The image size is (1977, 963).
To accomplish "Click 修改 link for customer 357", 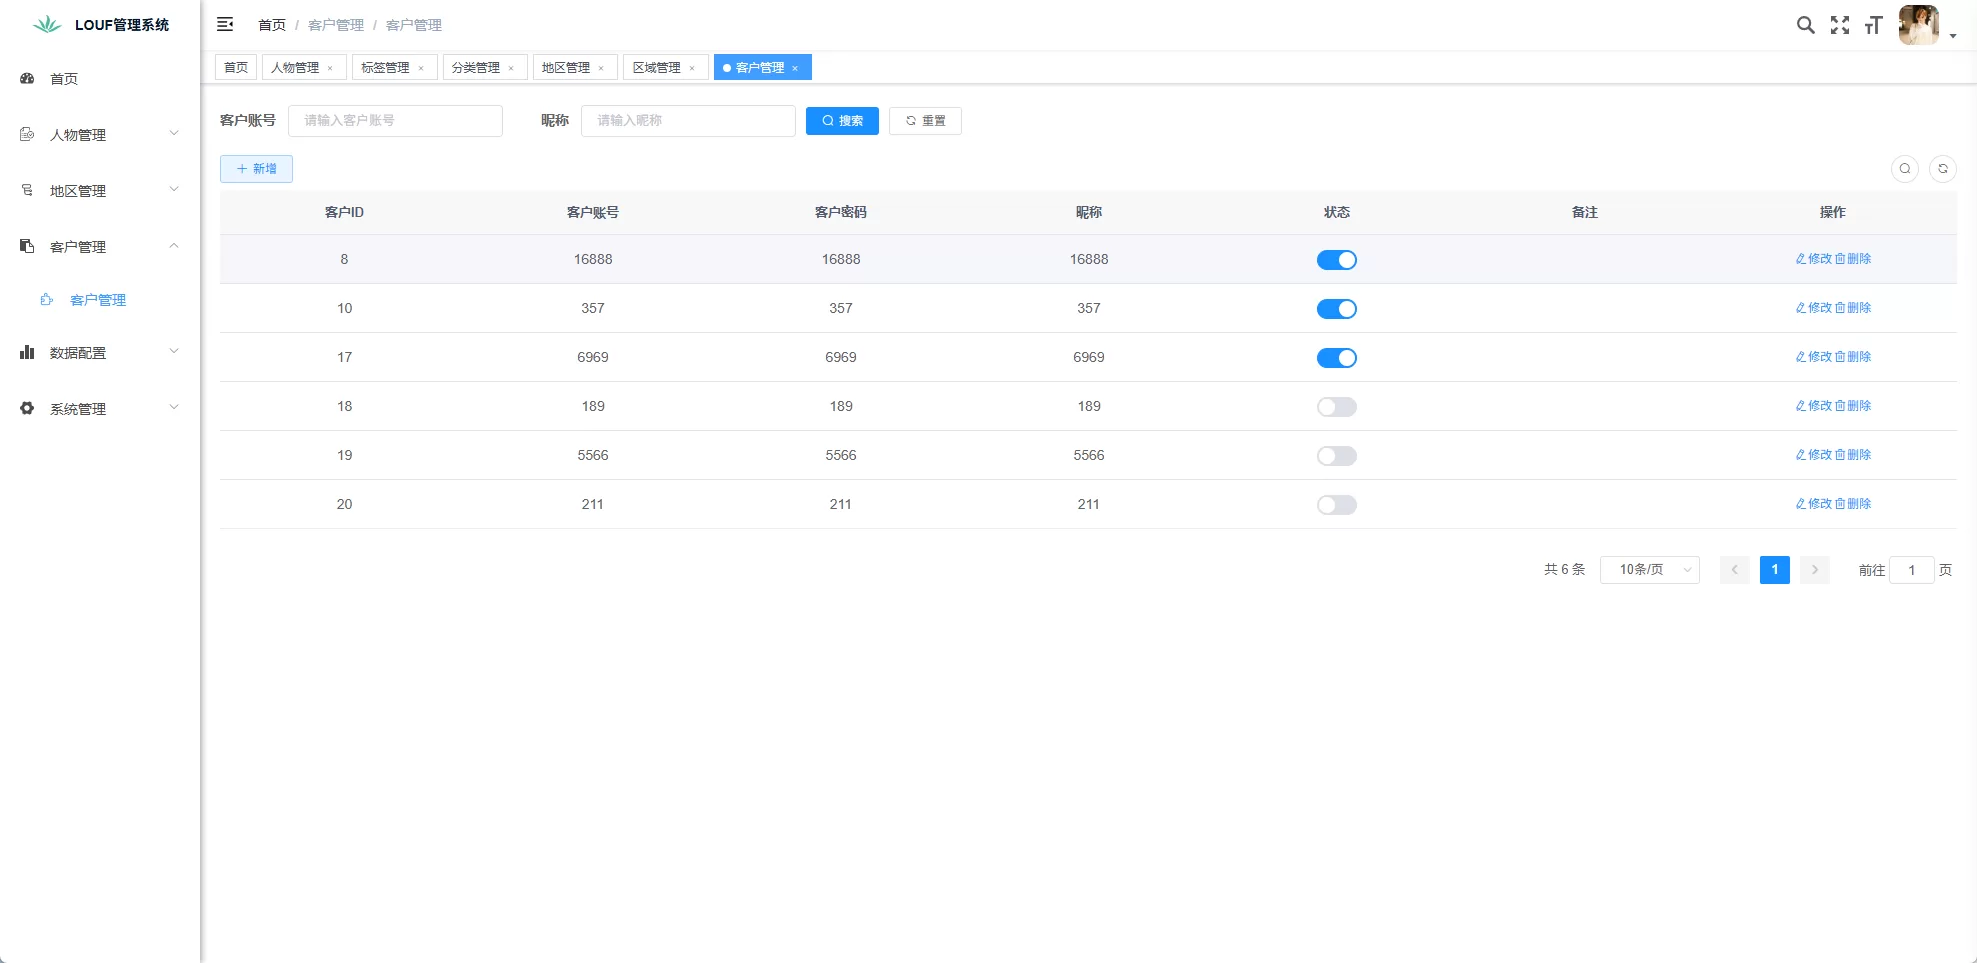I will [x=1814, y=308].
